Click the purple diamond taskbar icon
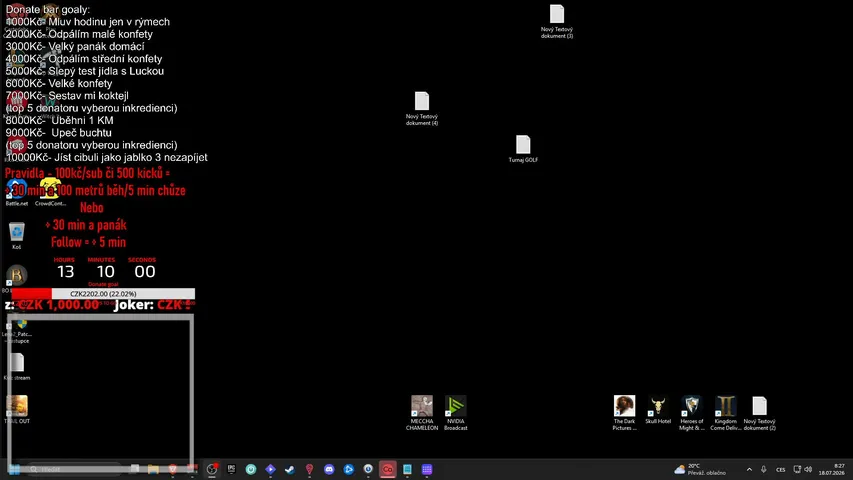This screenshot has width=853, height=480. coord(270,469)
